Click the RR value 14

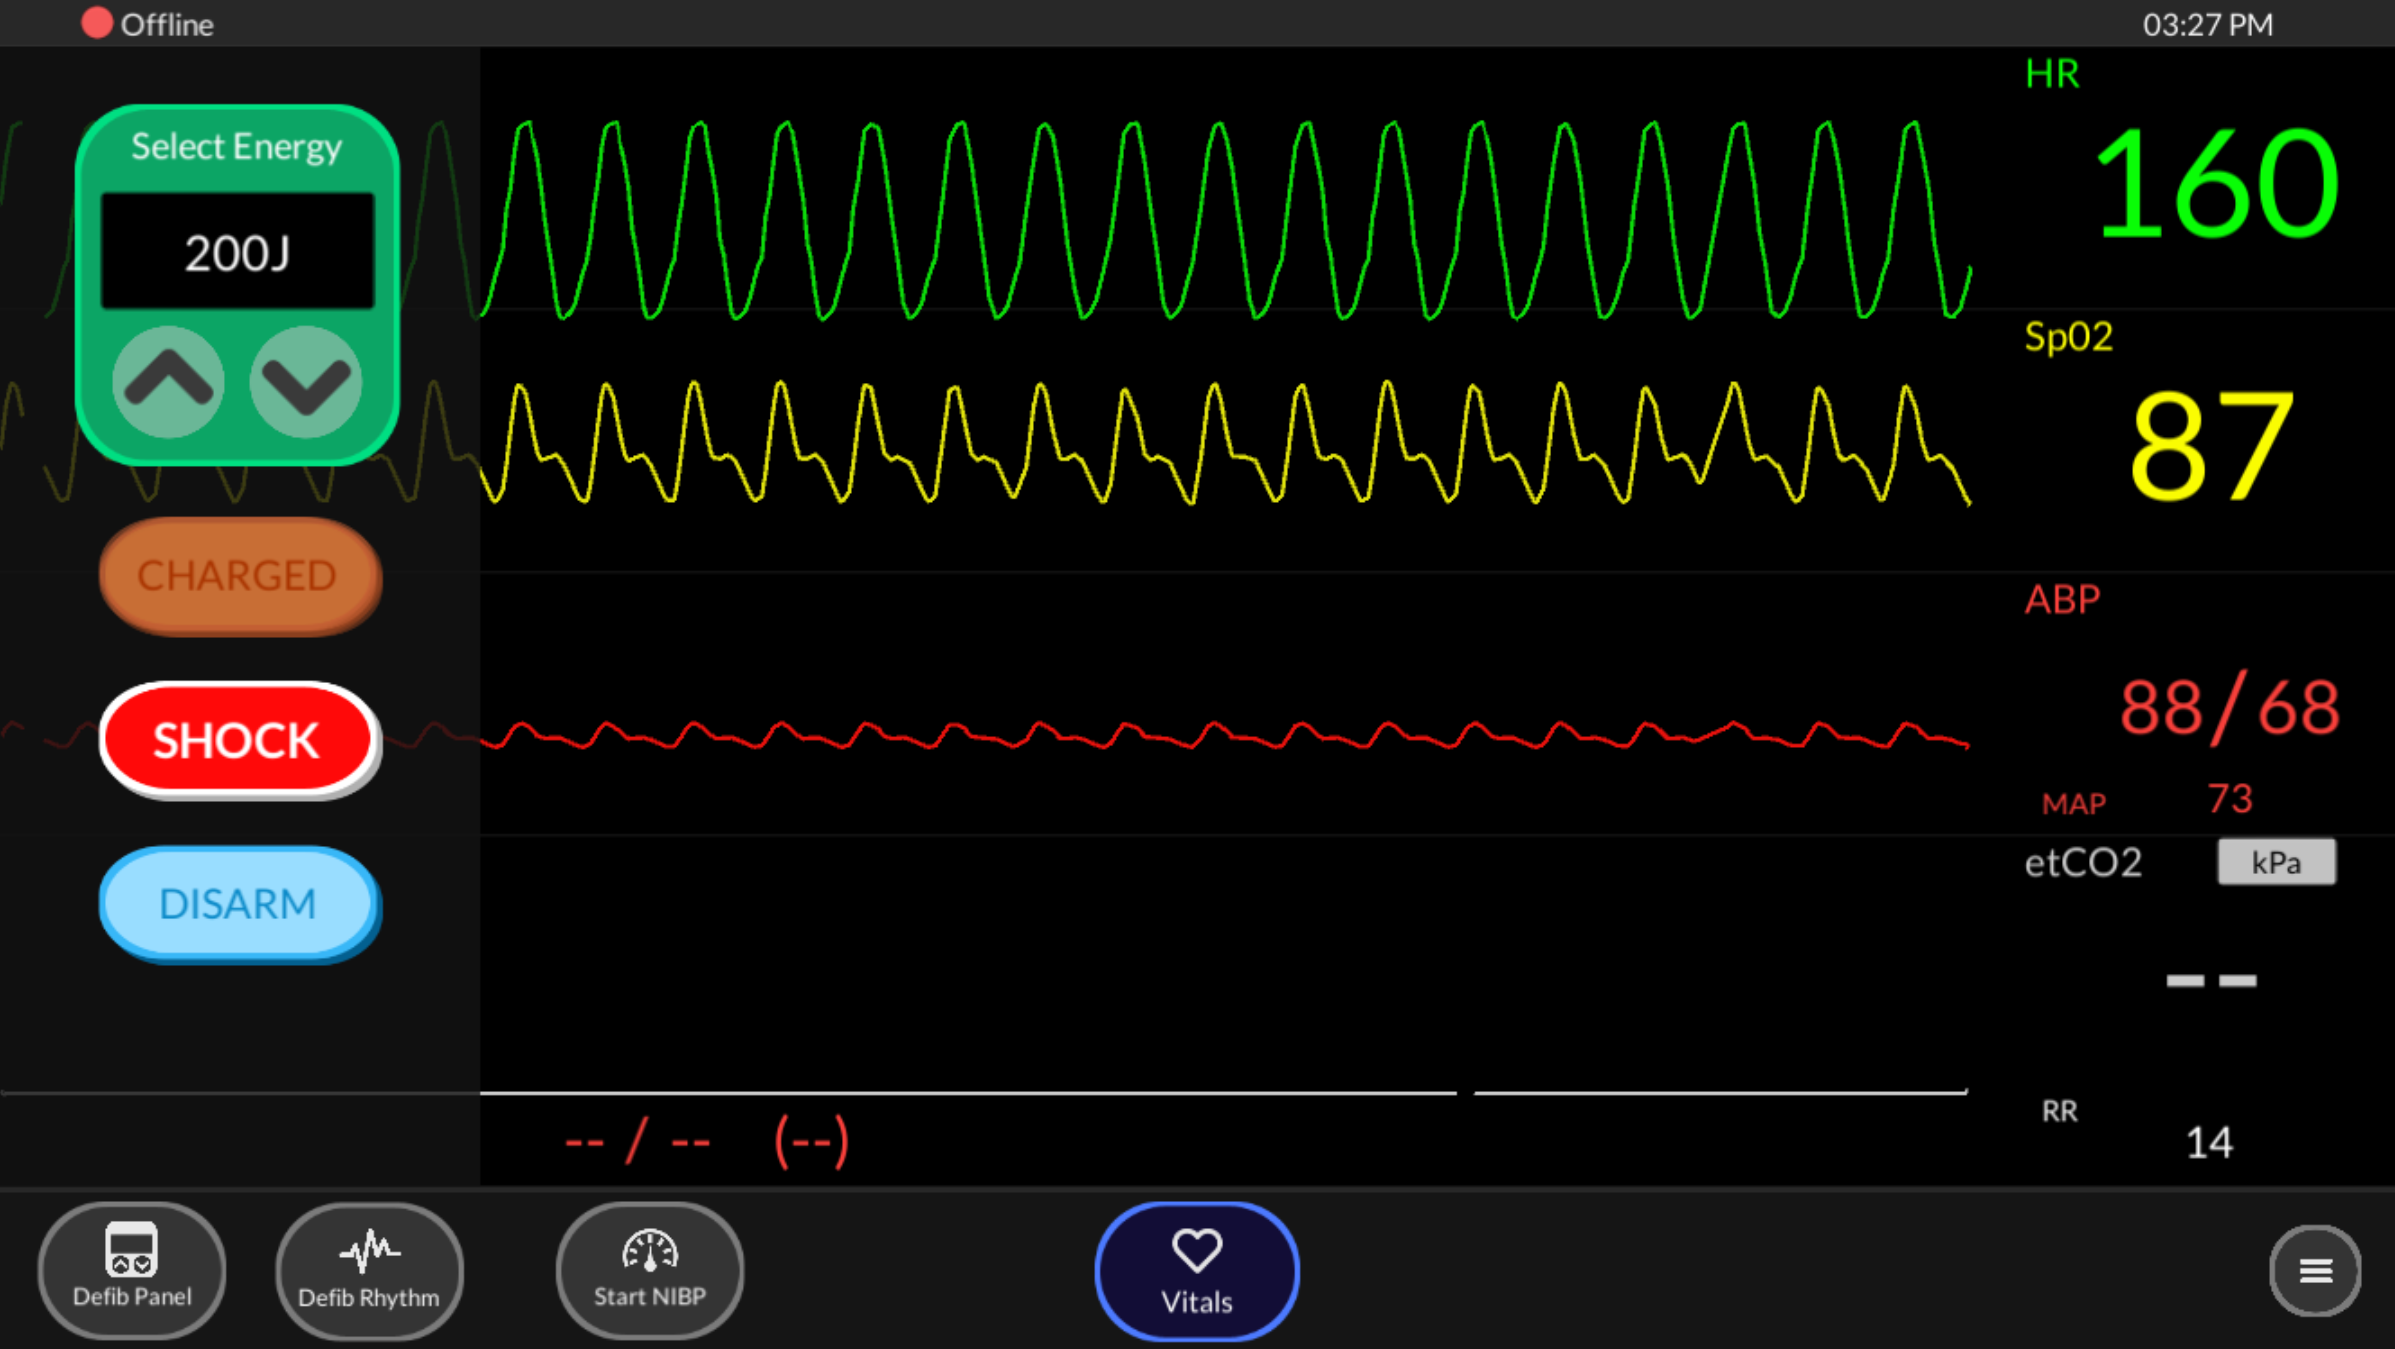(x=2209, y=1142)
